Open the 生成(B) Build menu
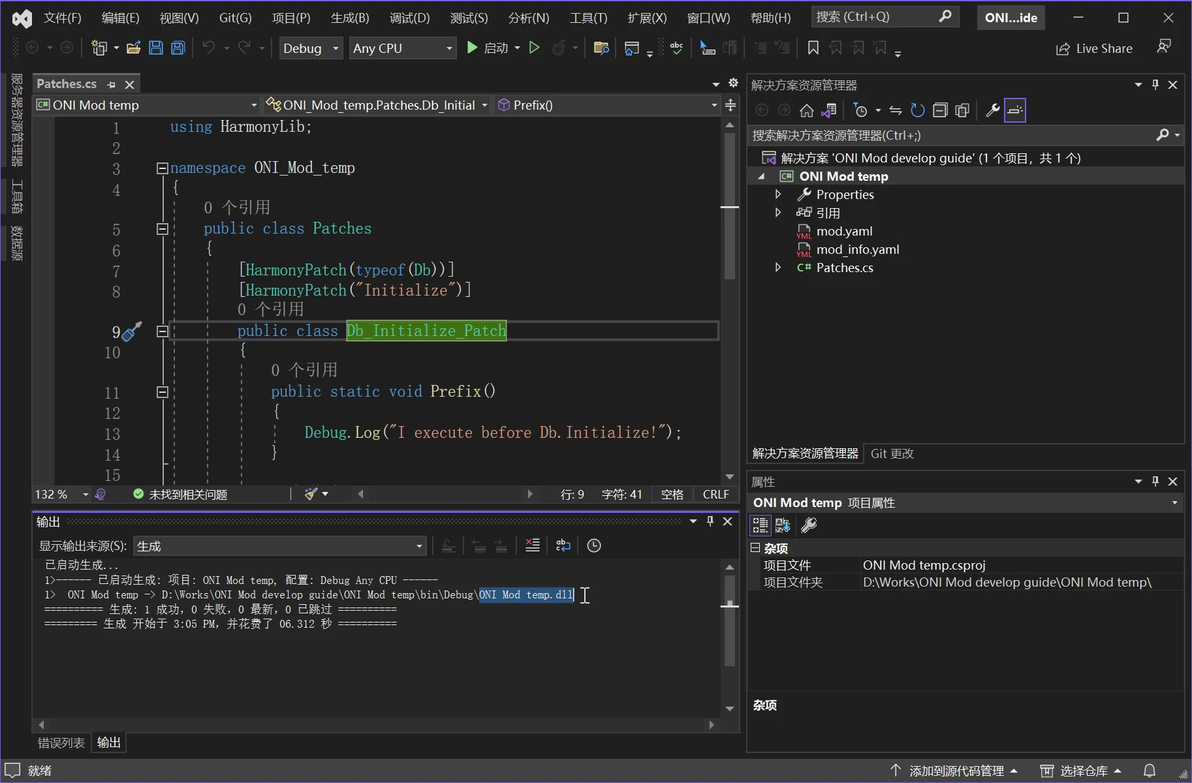 pos(349,18)
